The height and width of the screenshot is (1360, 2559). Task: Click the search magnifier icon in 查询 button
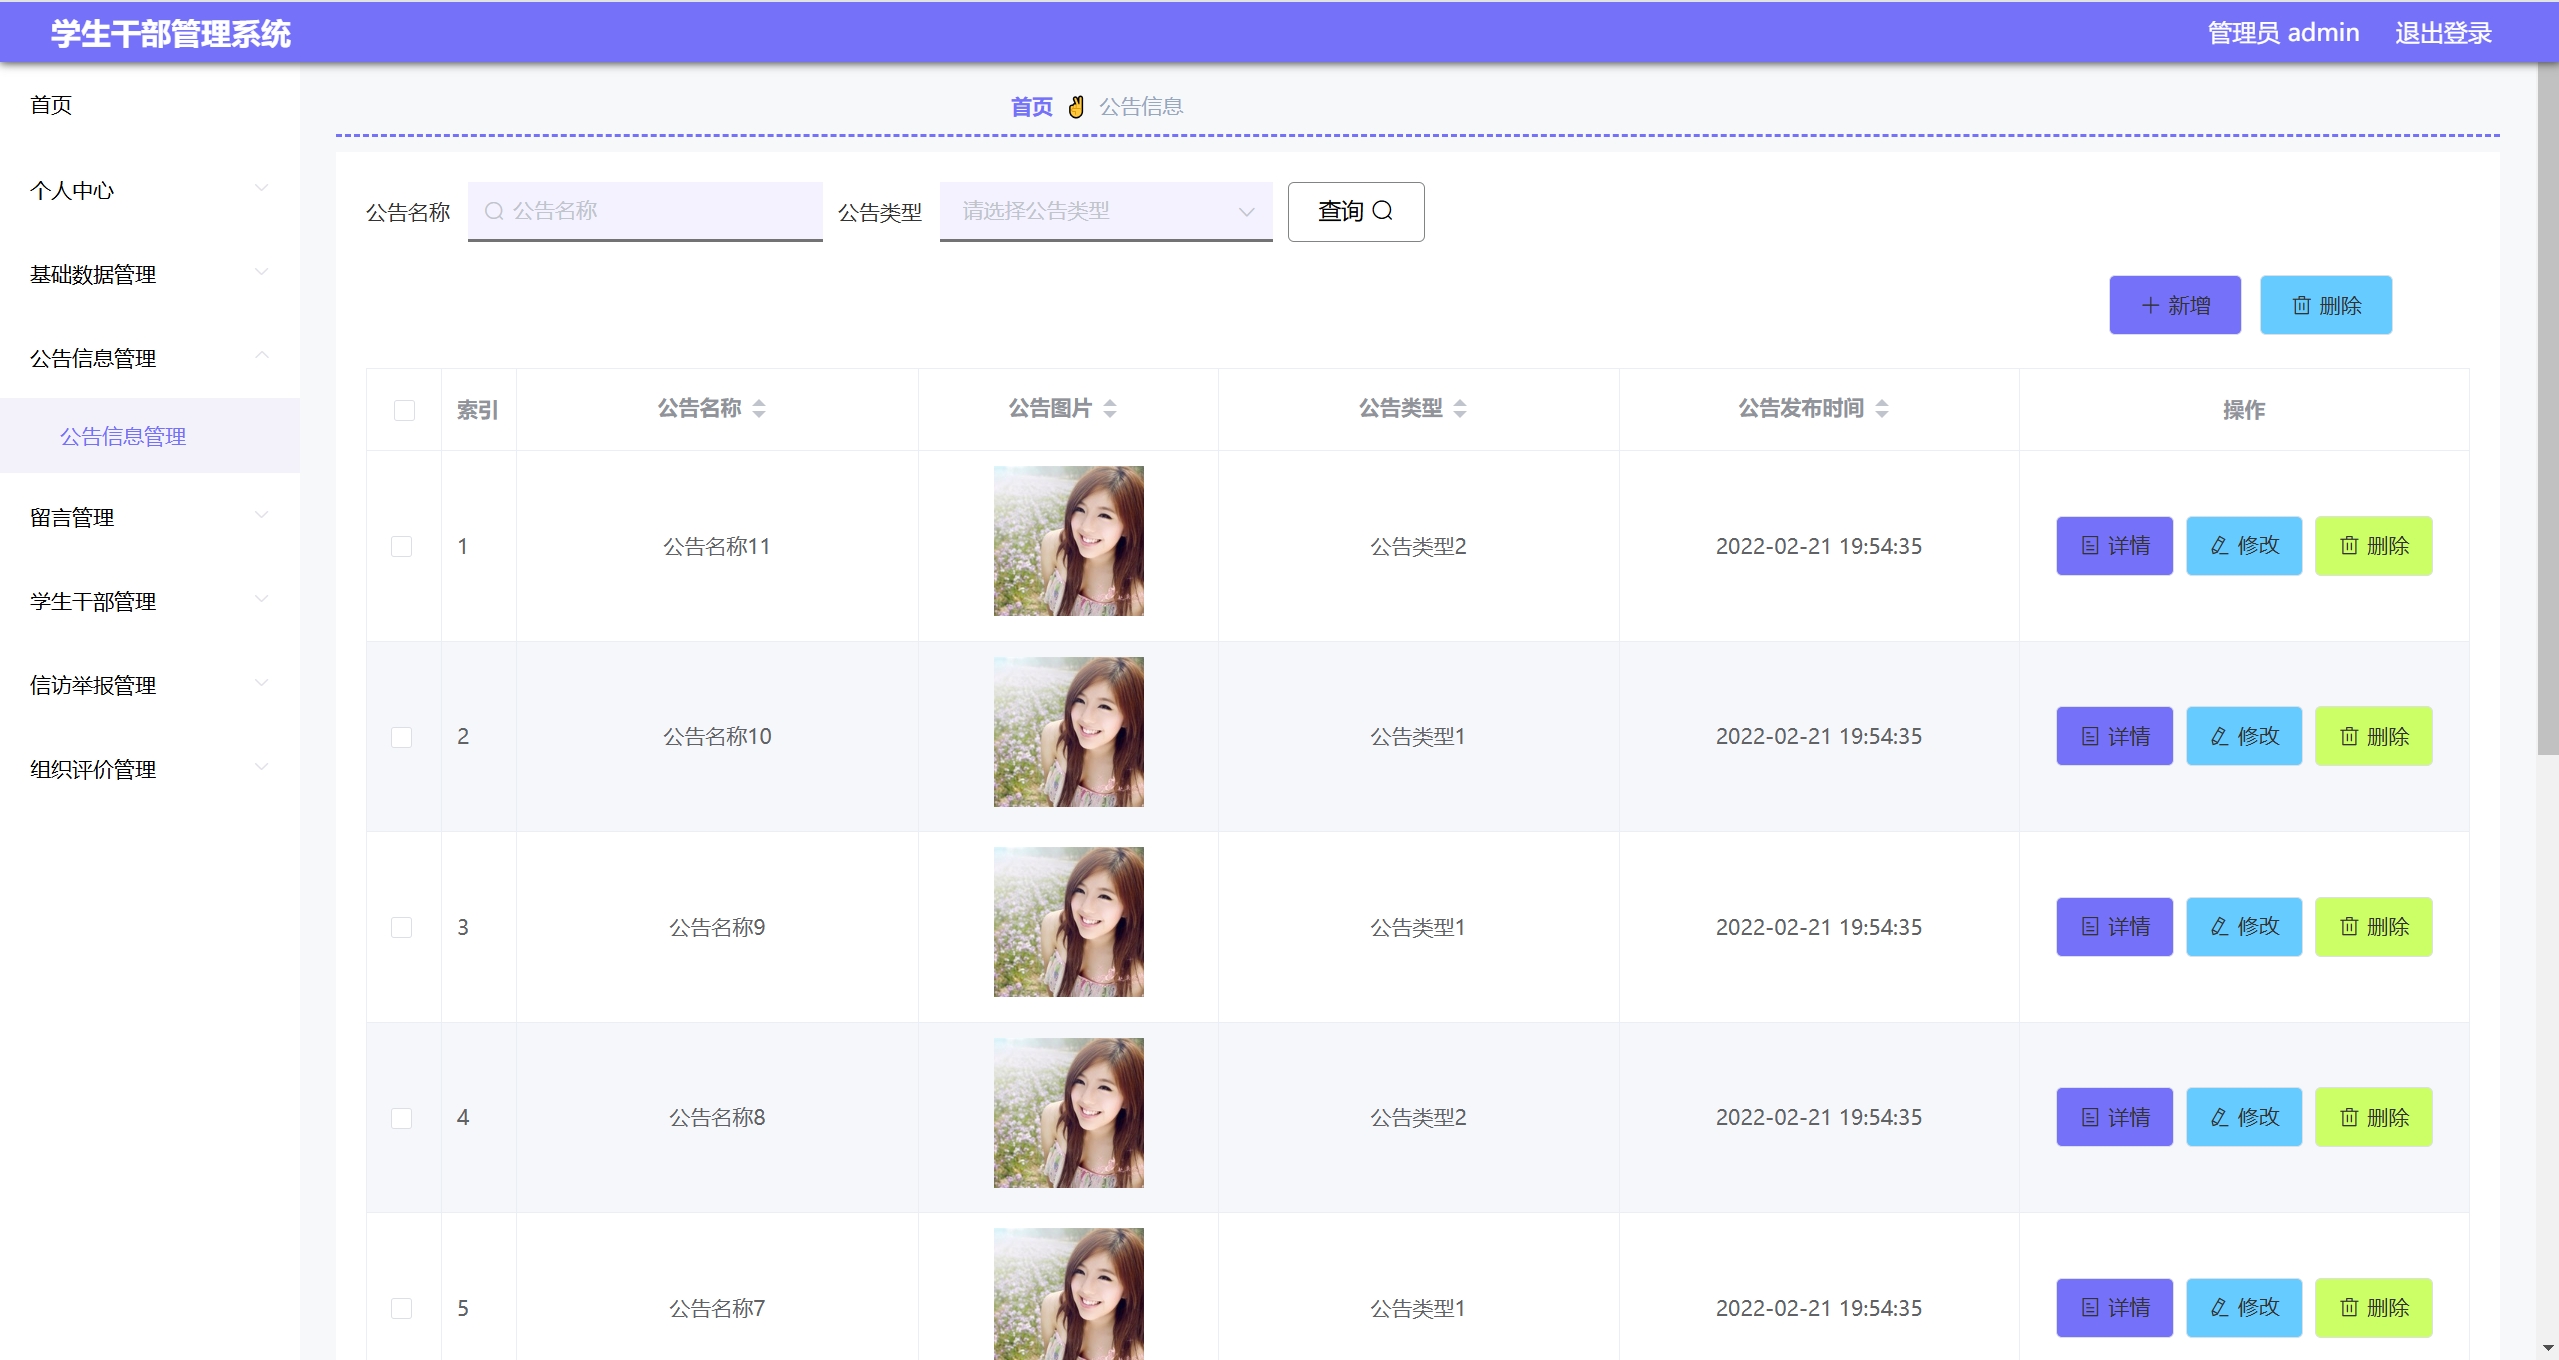pos(1382,210)
